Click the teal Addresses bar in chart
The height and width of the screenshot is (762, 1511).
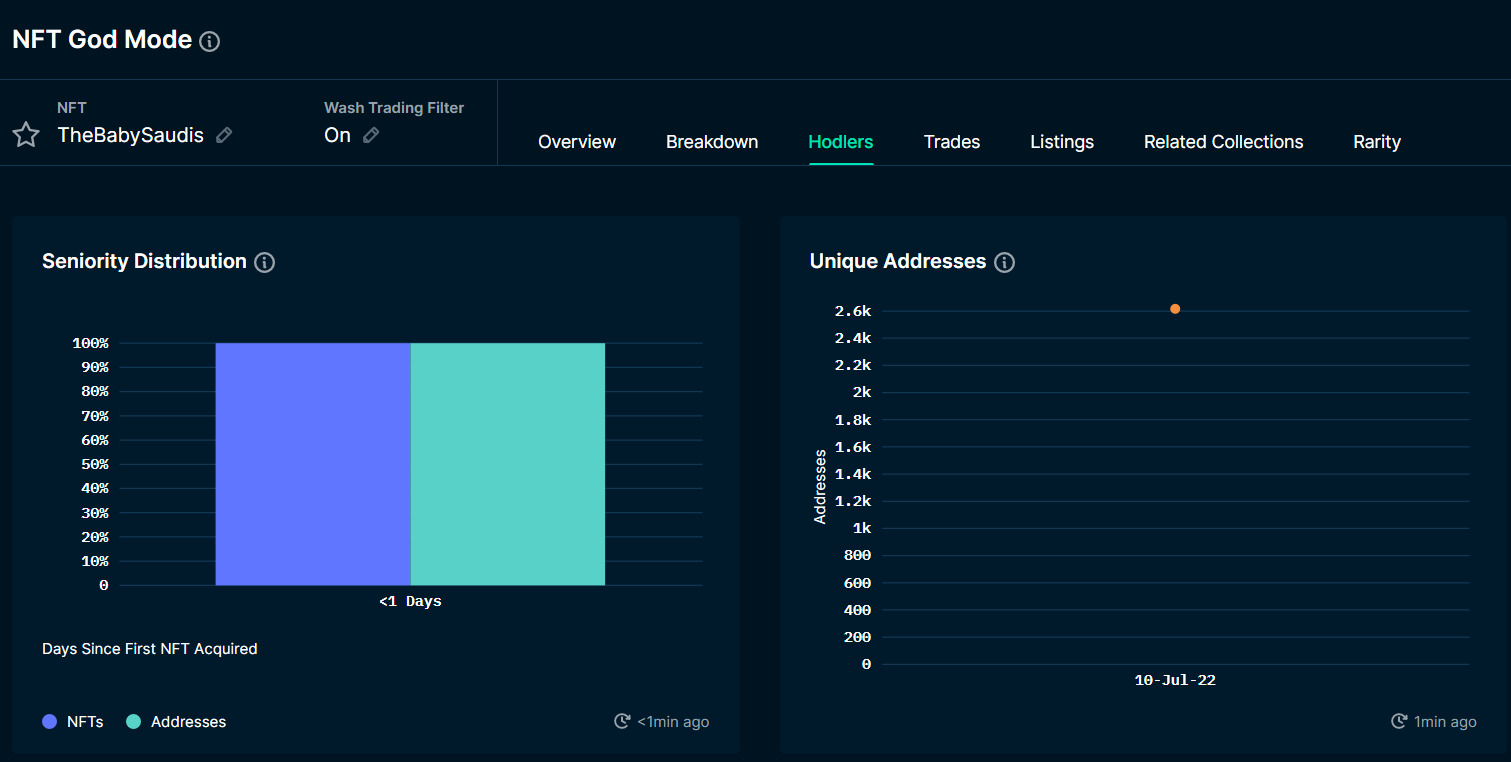pos(508,464)
